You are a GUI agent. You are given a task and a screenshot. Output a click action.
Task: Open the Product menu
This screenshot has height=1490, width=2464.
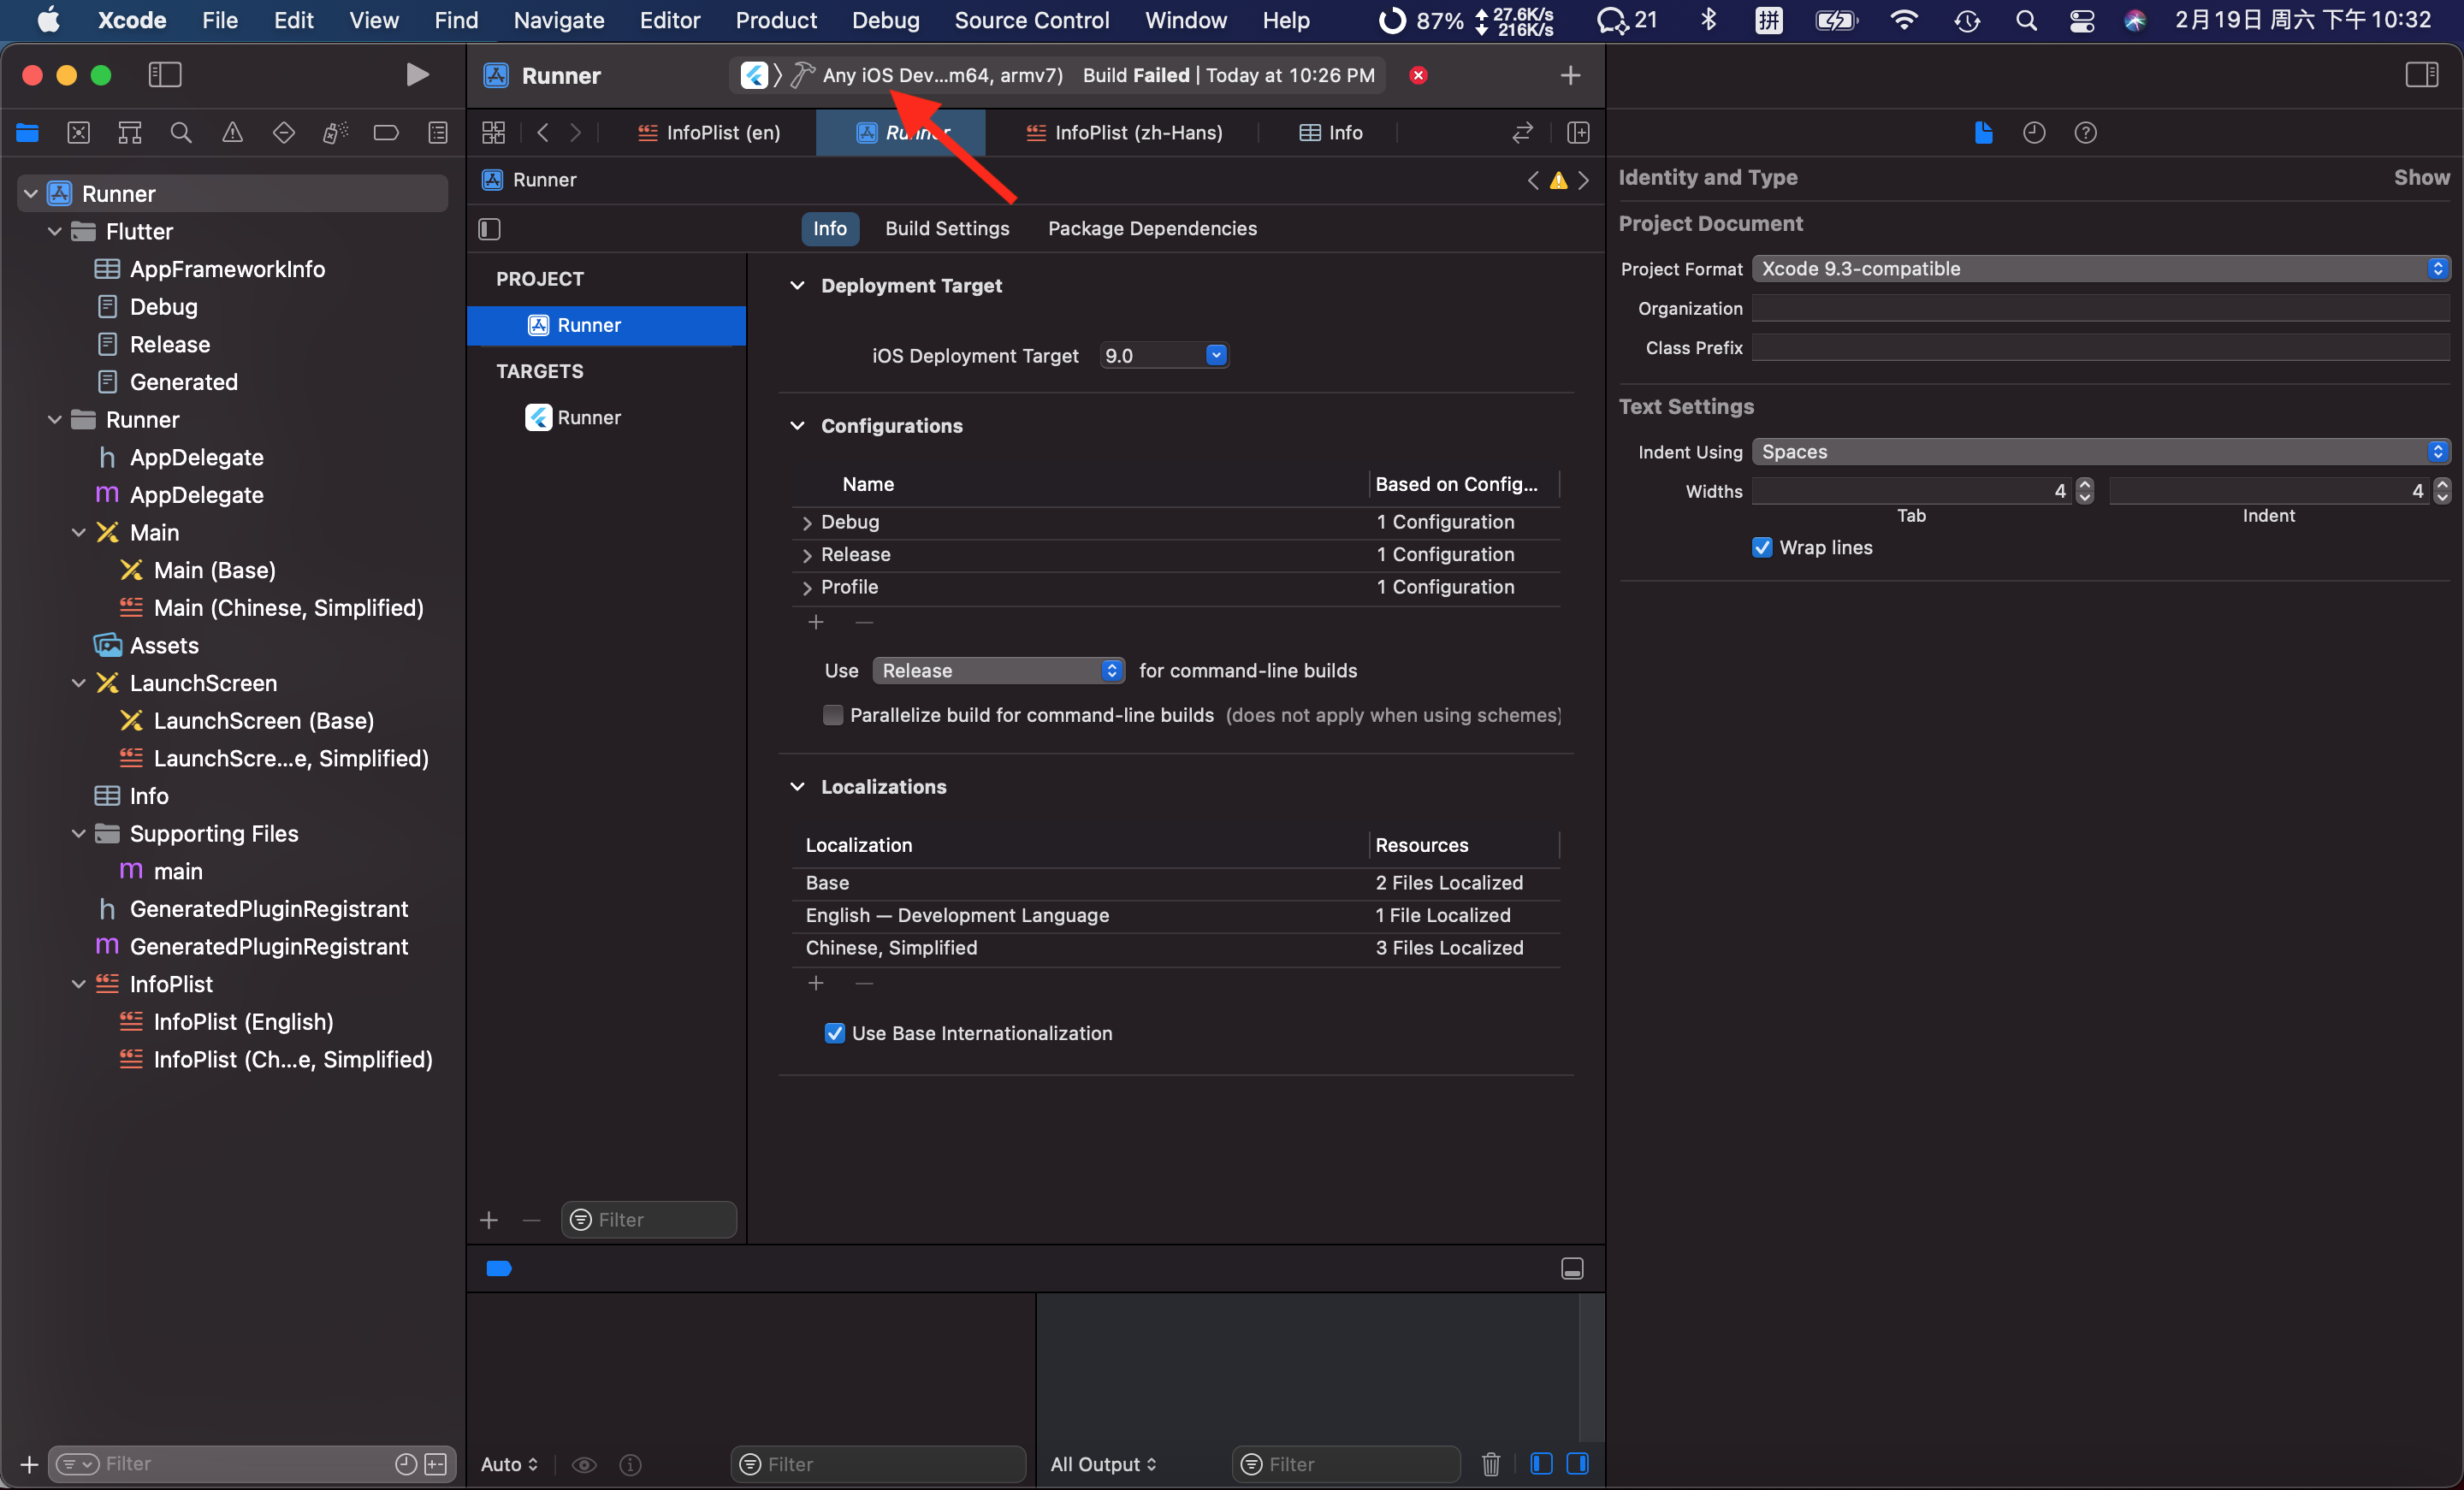coord(776,20)
